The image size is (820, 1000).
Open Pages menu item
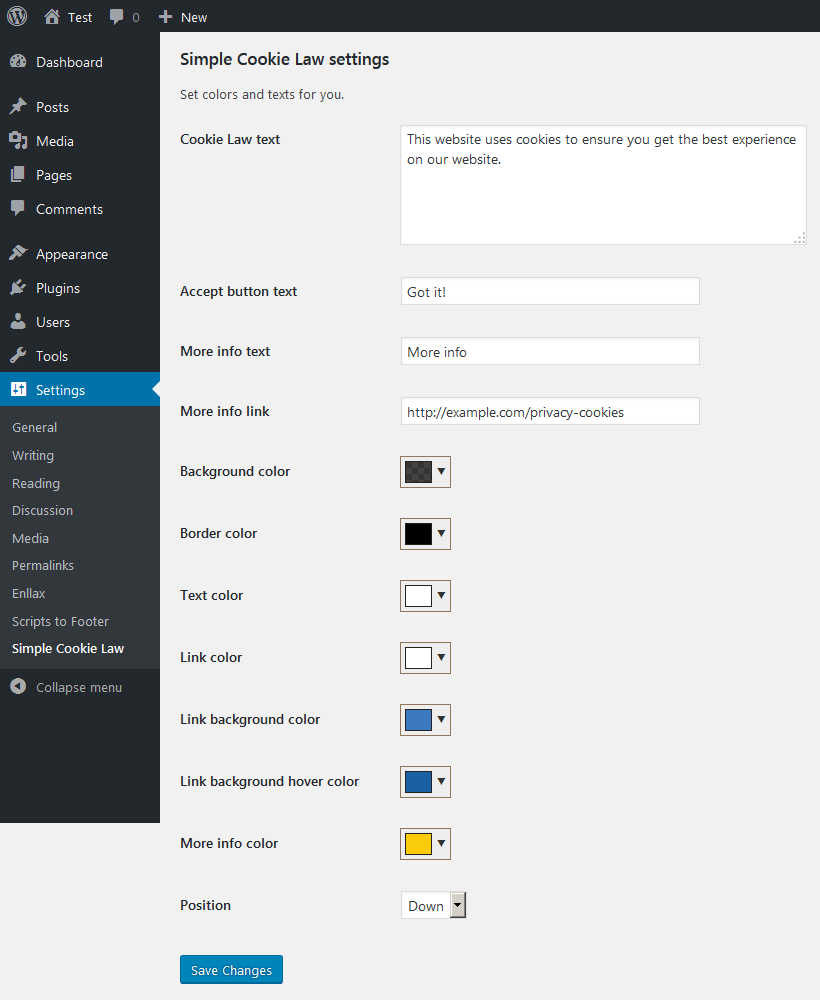tap(80, 175)
